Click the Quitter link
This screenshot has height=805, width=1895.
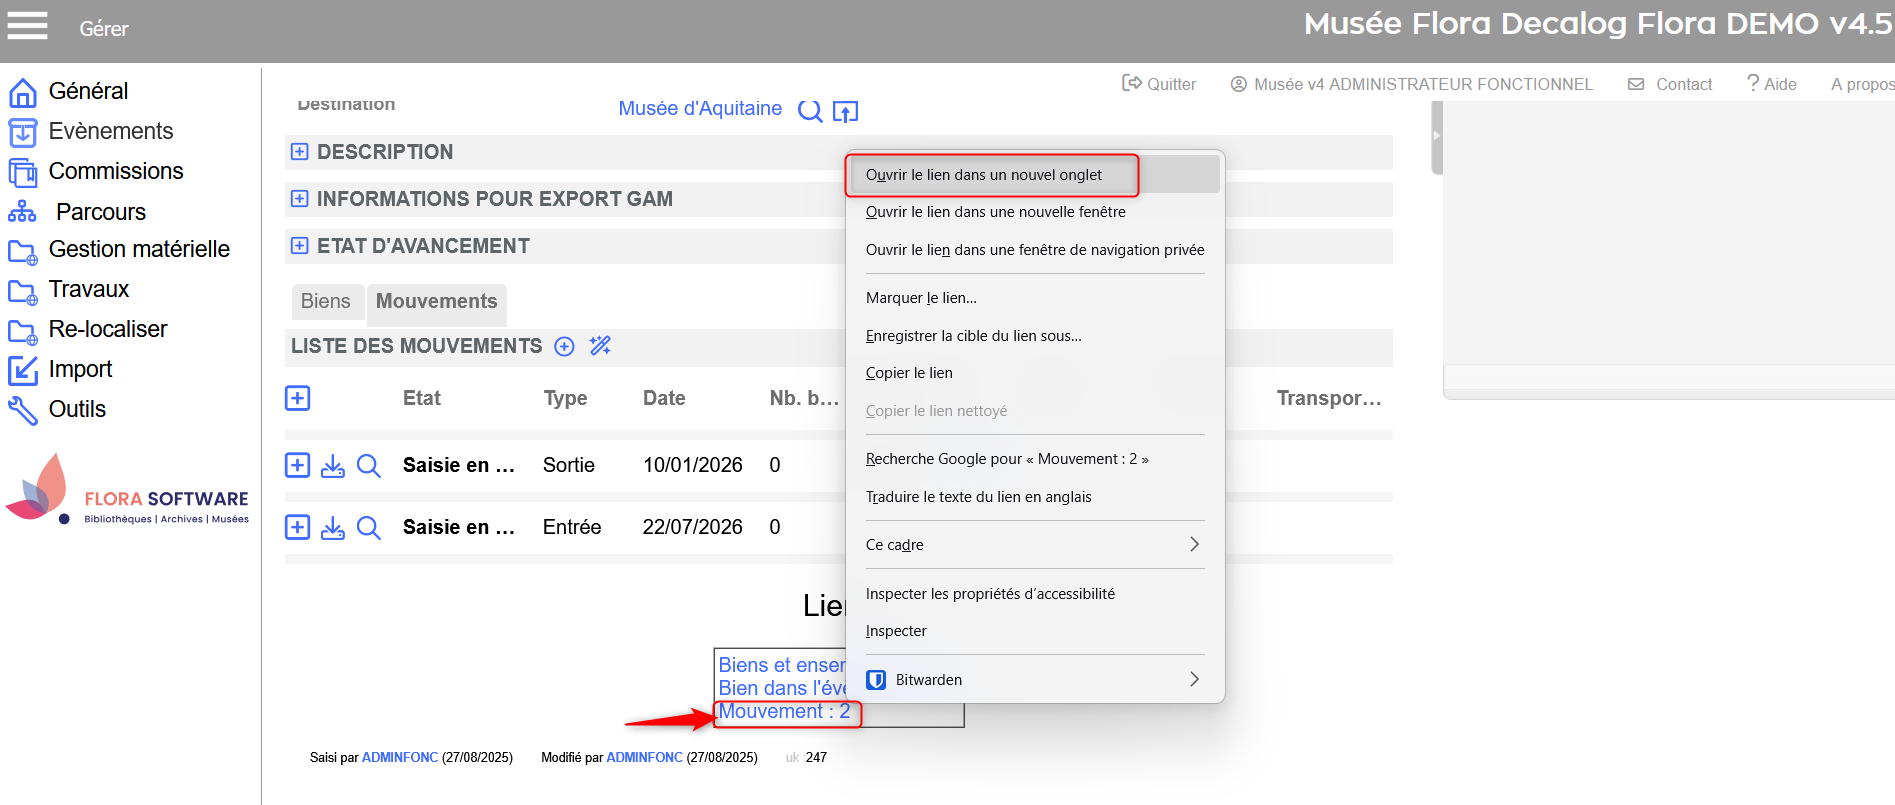(x=1160, y=84)
